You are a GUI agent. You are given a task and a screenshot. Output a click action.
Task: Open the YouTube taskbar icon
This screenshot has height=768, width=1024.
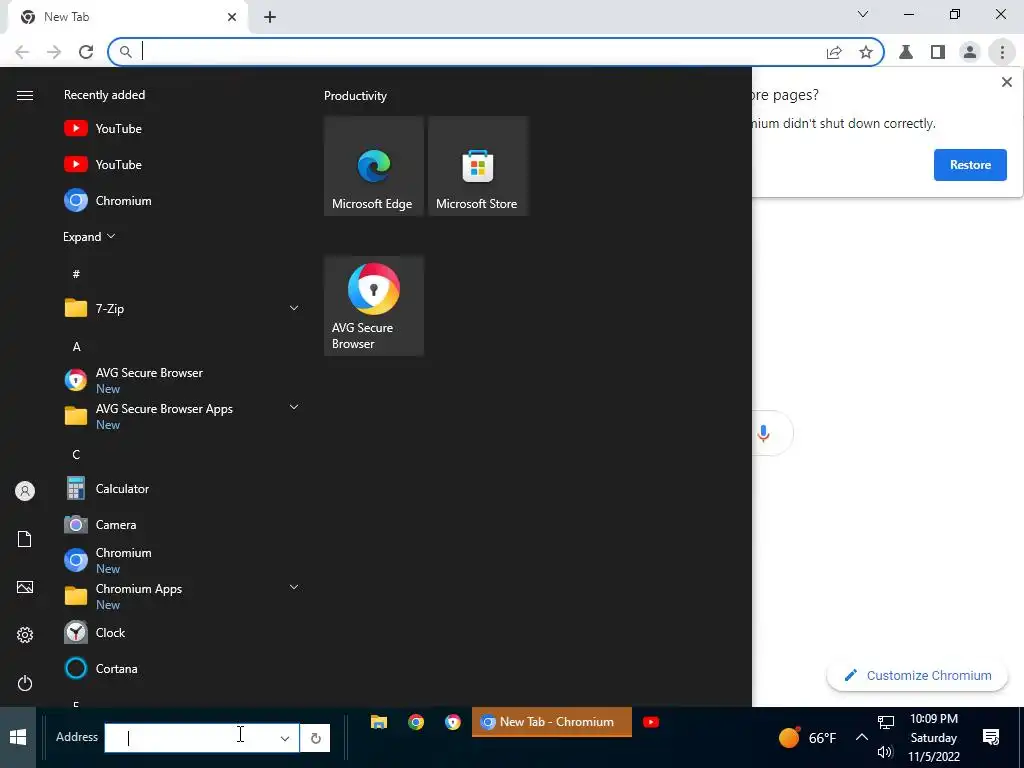pyautogui.click(x=651, y=722)
